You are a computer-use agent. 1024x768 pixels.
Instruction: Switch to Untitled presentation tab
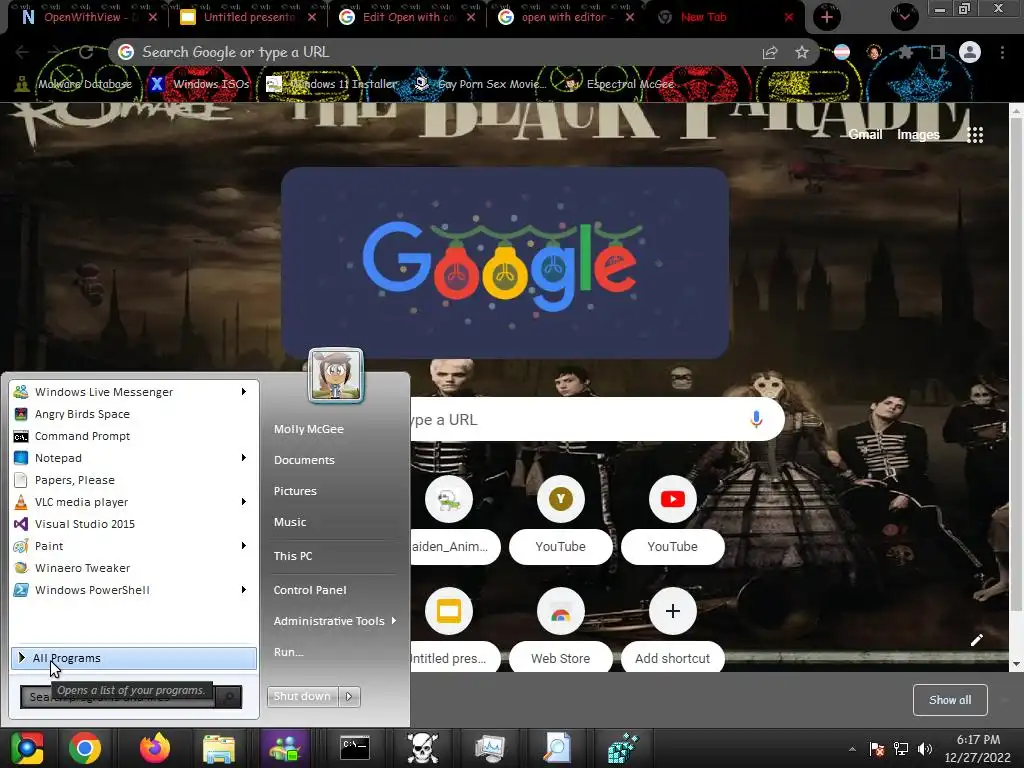[248, 17]
